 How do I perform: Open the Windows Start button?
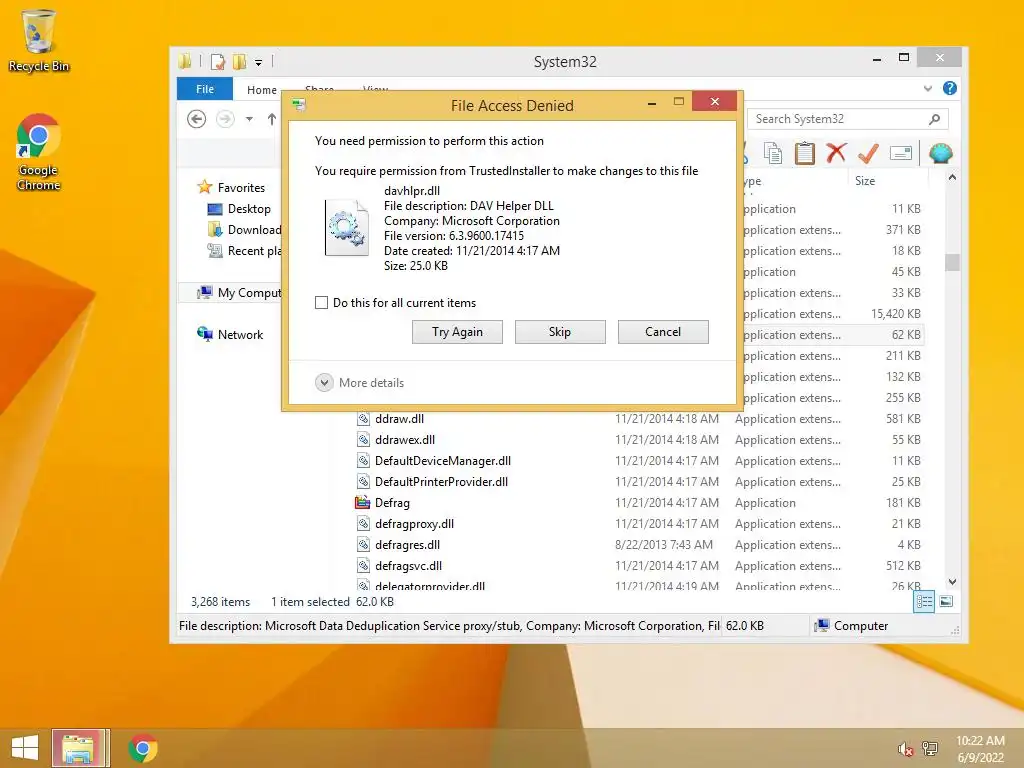pos(25,748)
